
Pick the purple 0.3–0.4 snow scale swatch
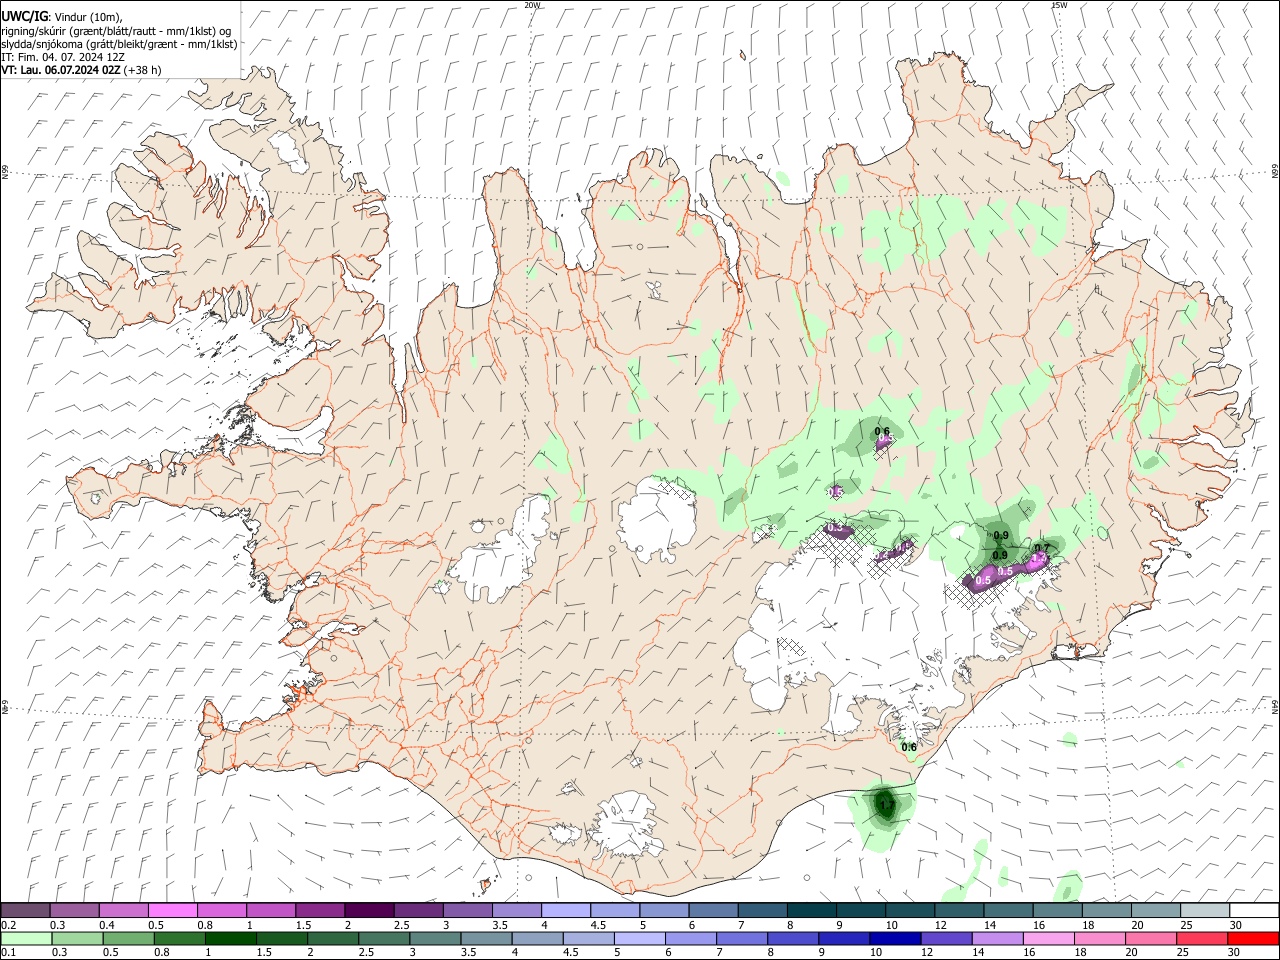[74, 910]
